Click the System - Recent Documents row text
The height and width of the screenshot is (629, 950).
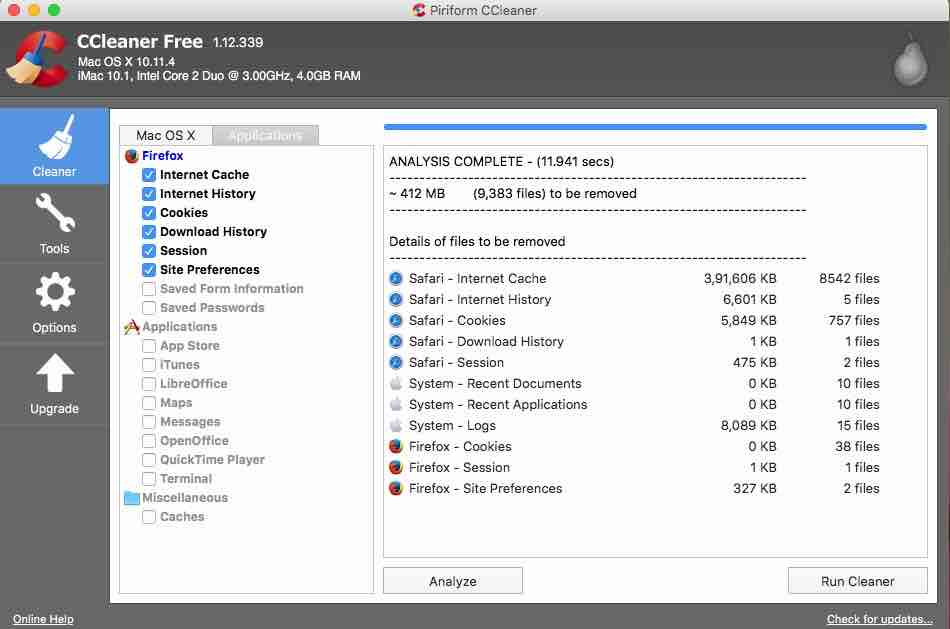(495, 384)
